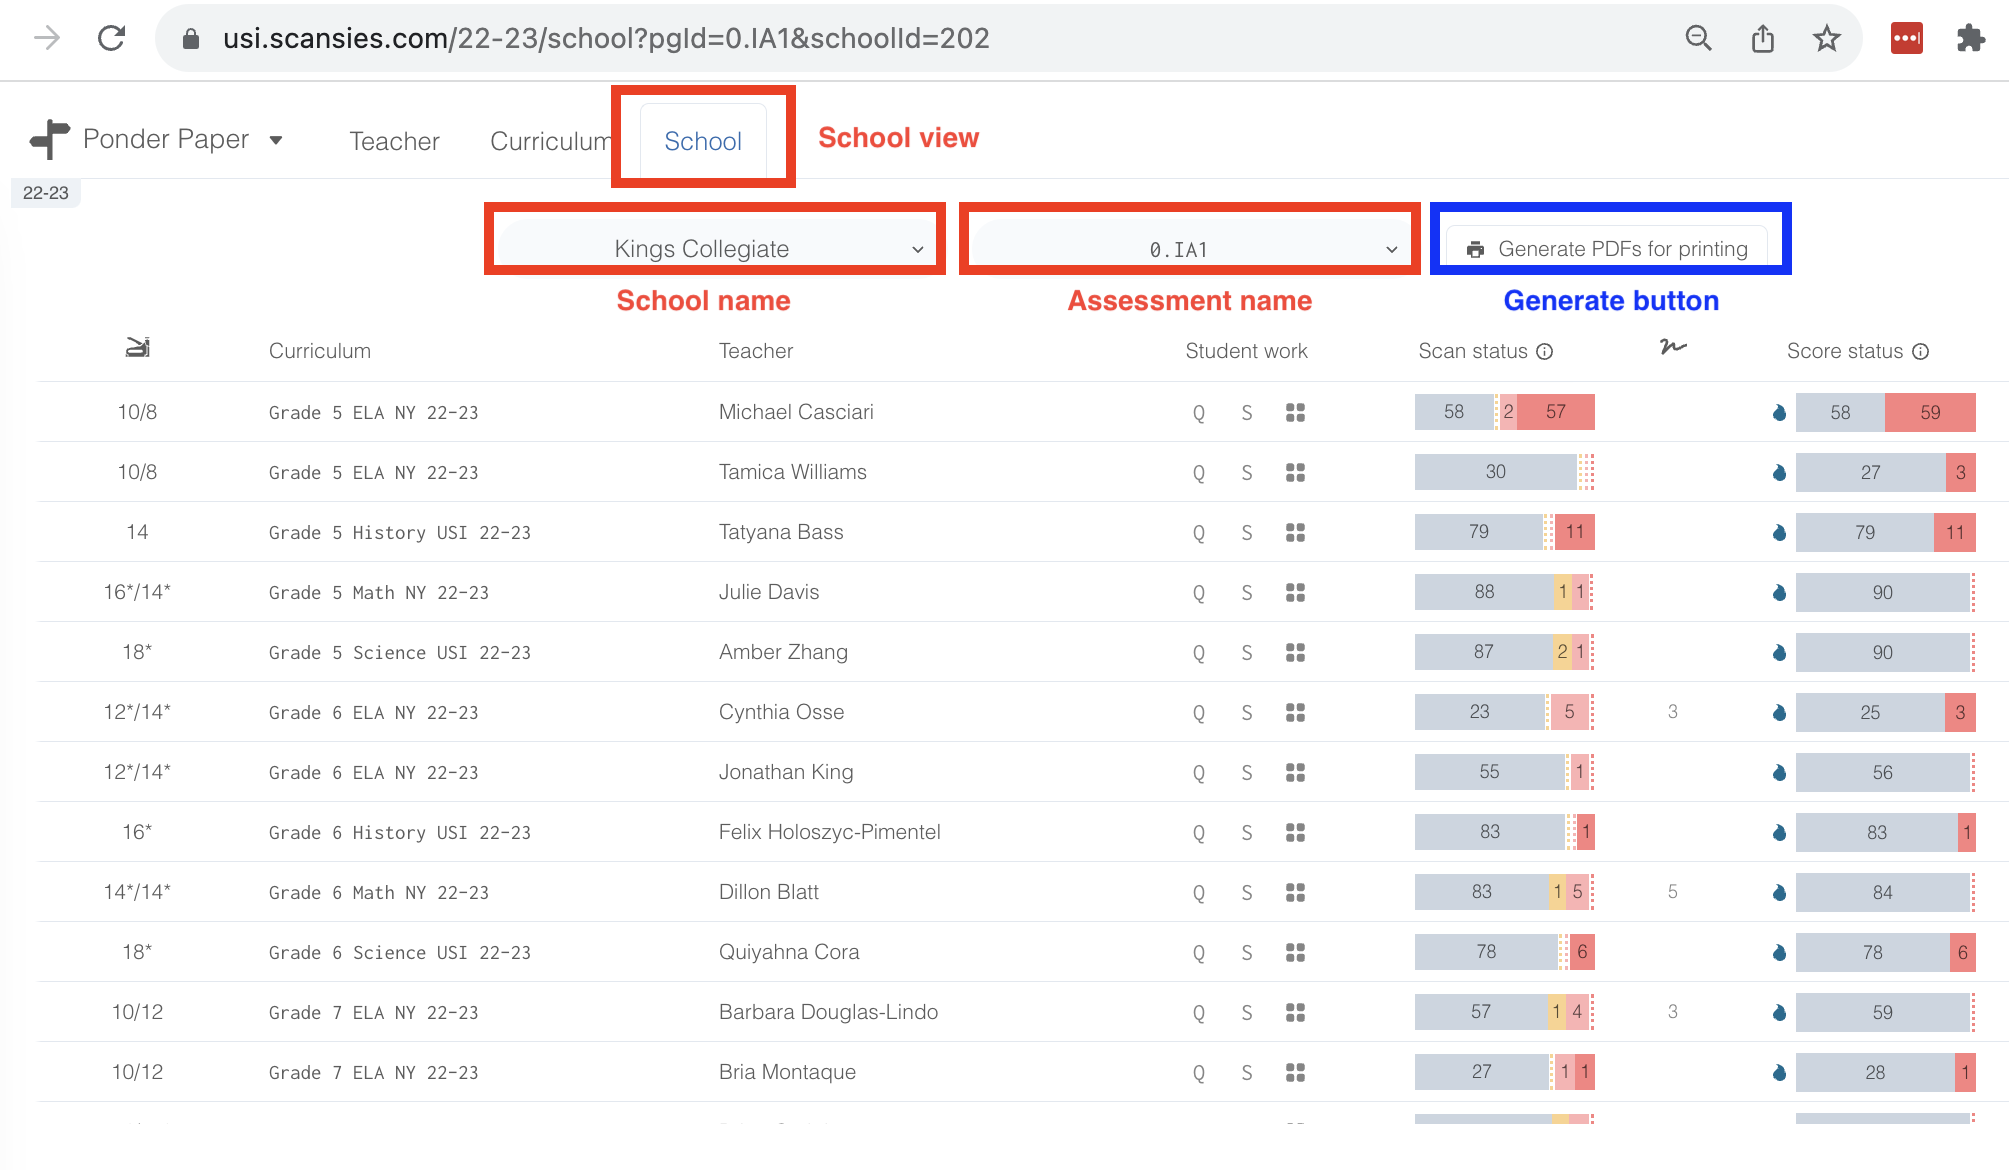
Task: Click Grade 6 Science USI 22-23 curriculum
Action: [x=399, y=953]
